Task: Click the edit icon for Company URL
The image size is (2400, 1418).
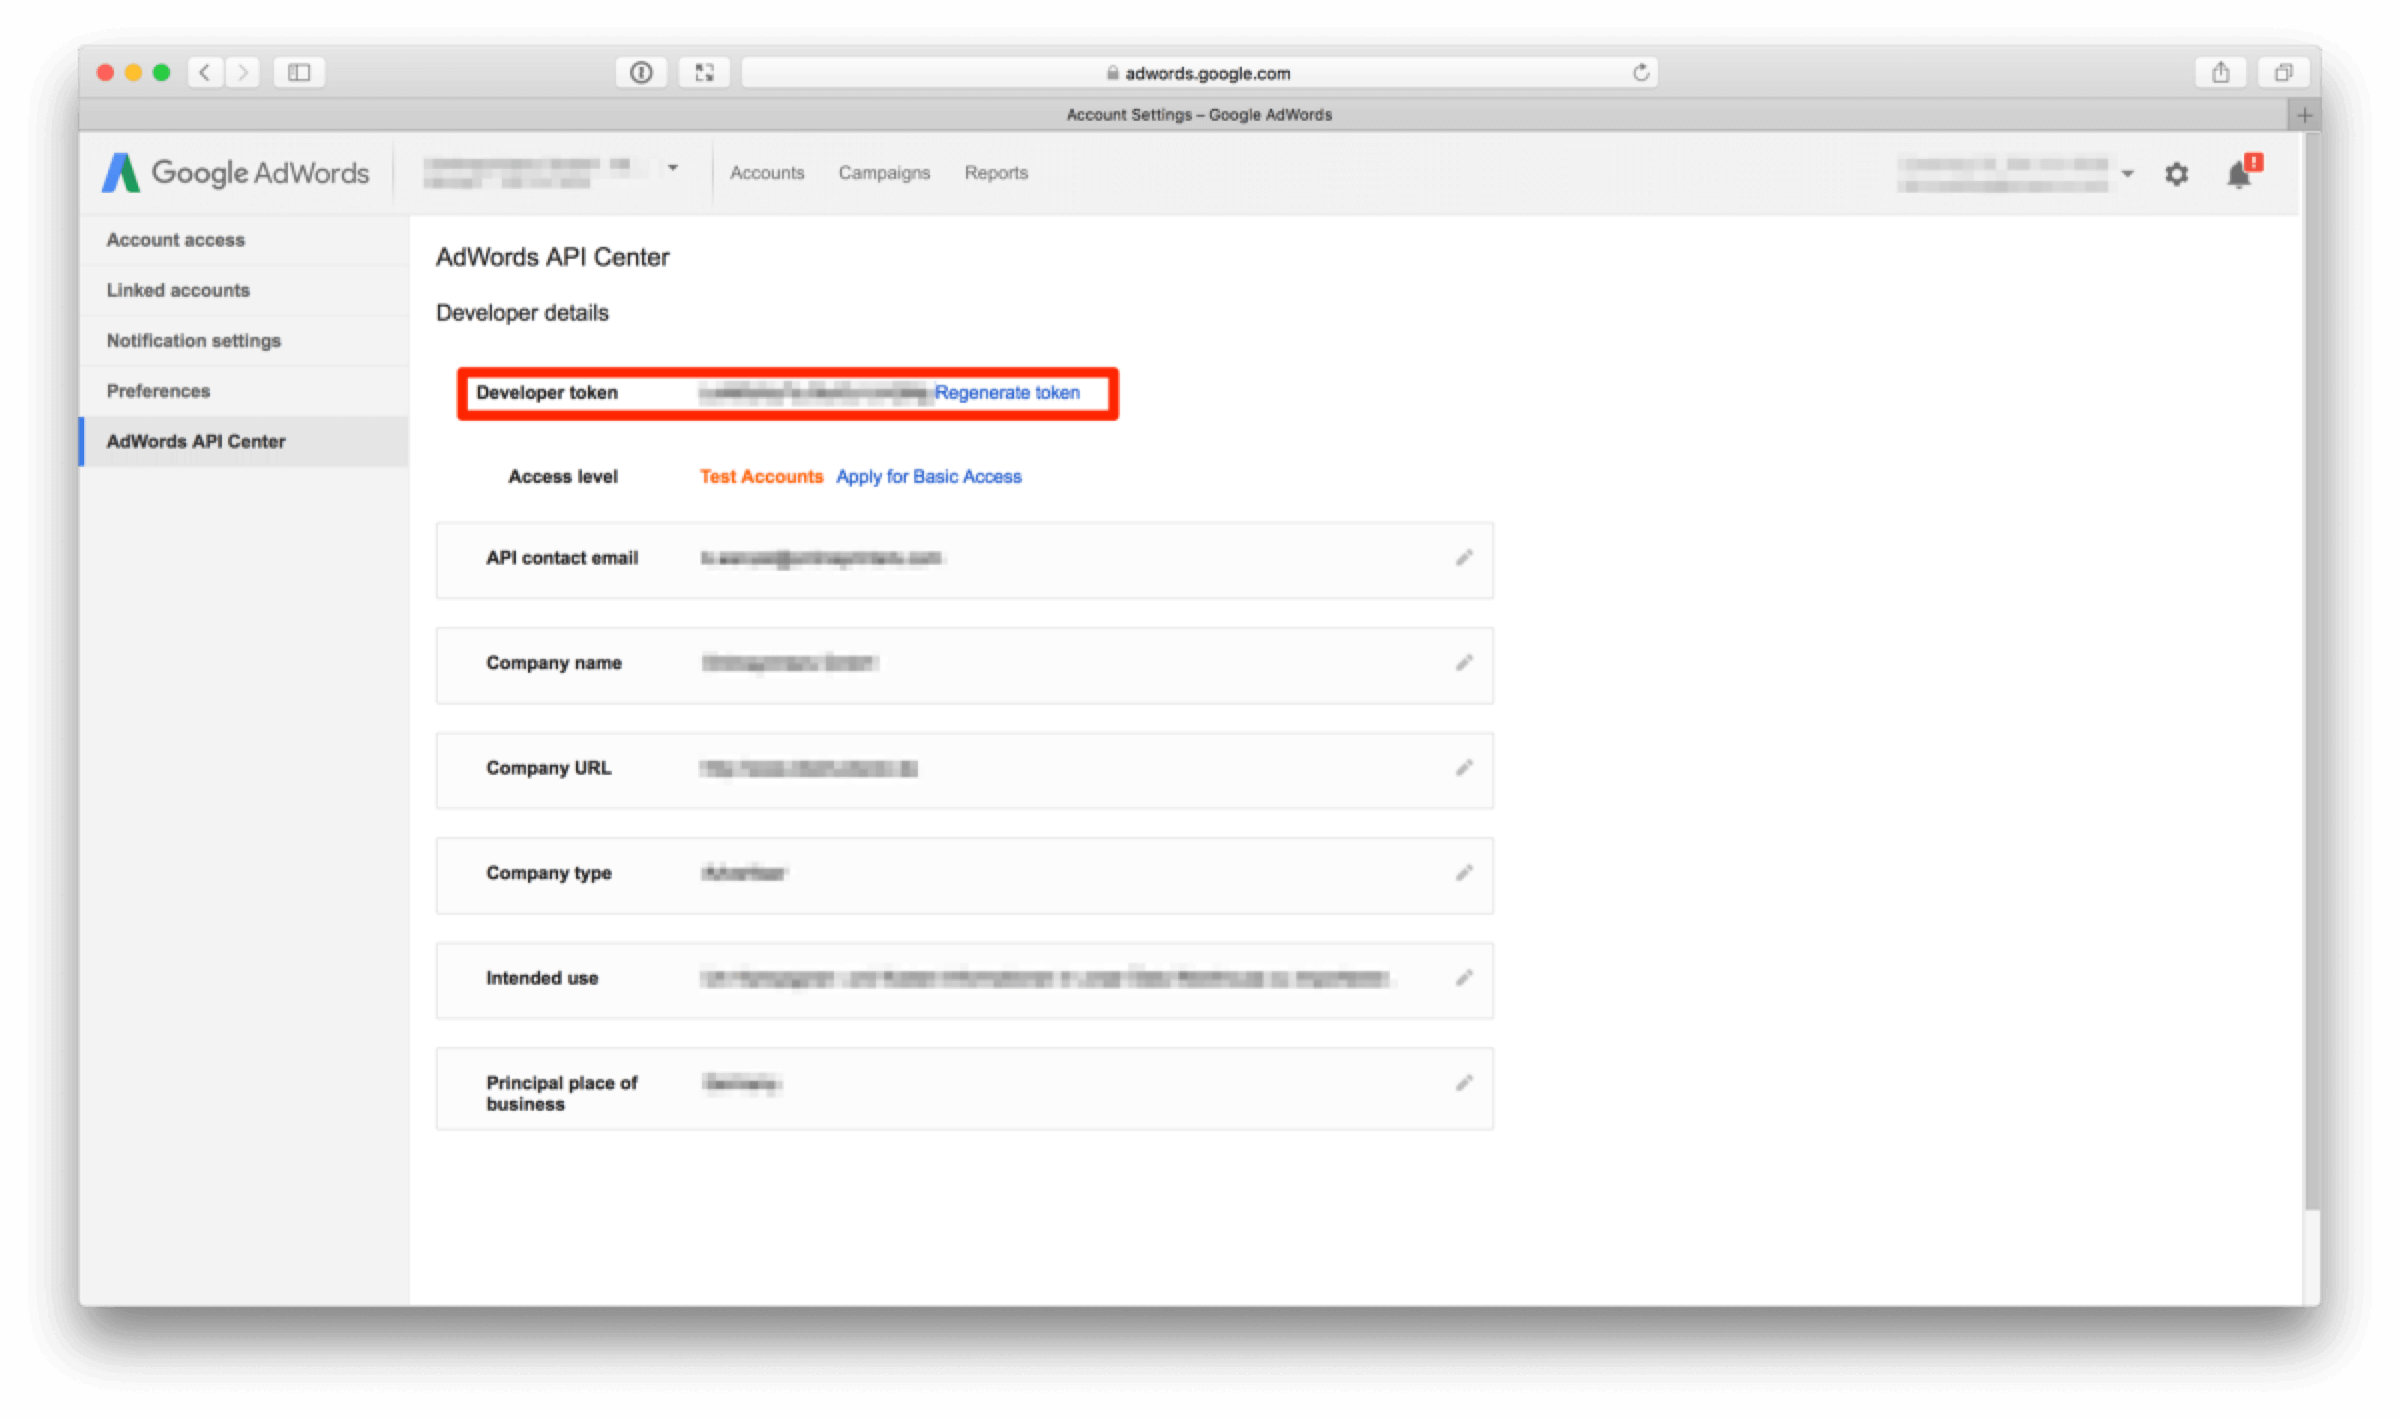Action: point(1460,768)
